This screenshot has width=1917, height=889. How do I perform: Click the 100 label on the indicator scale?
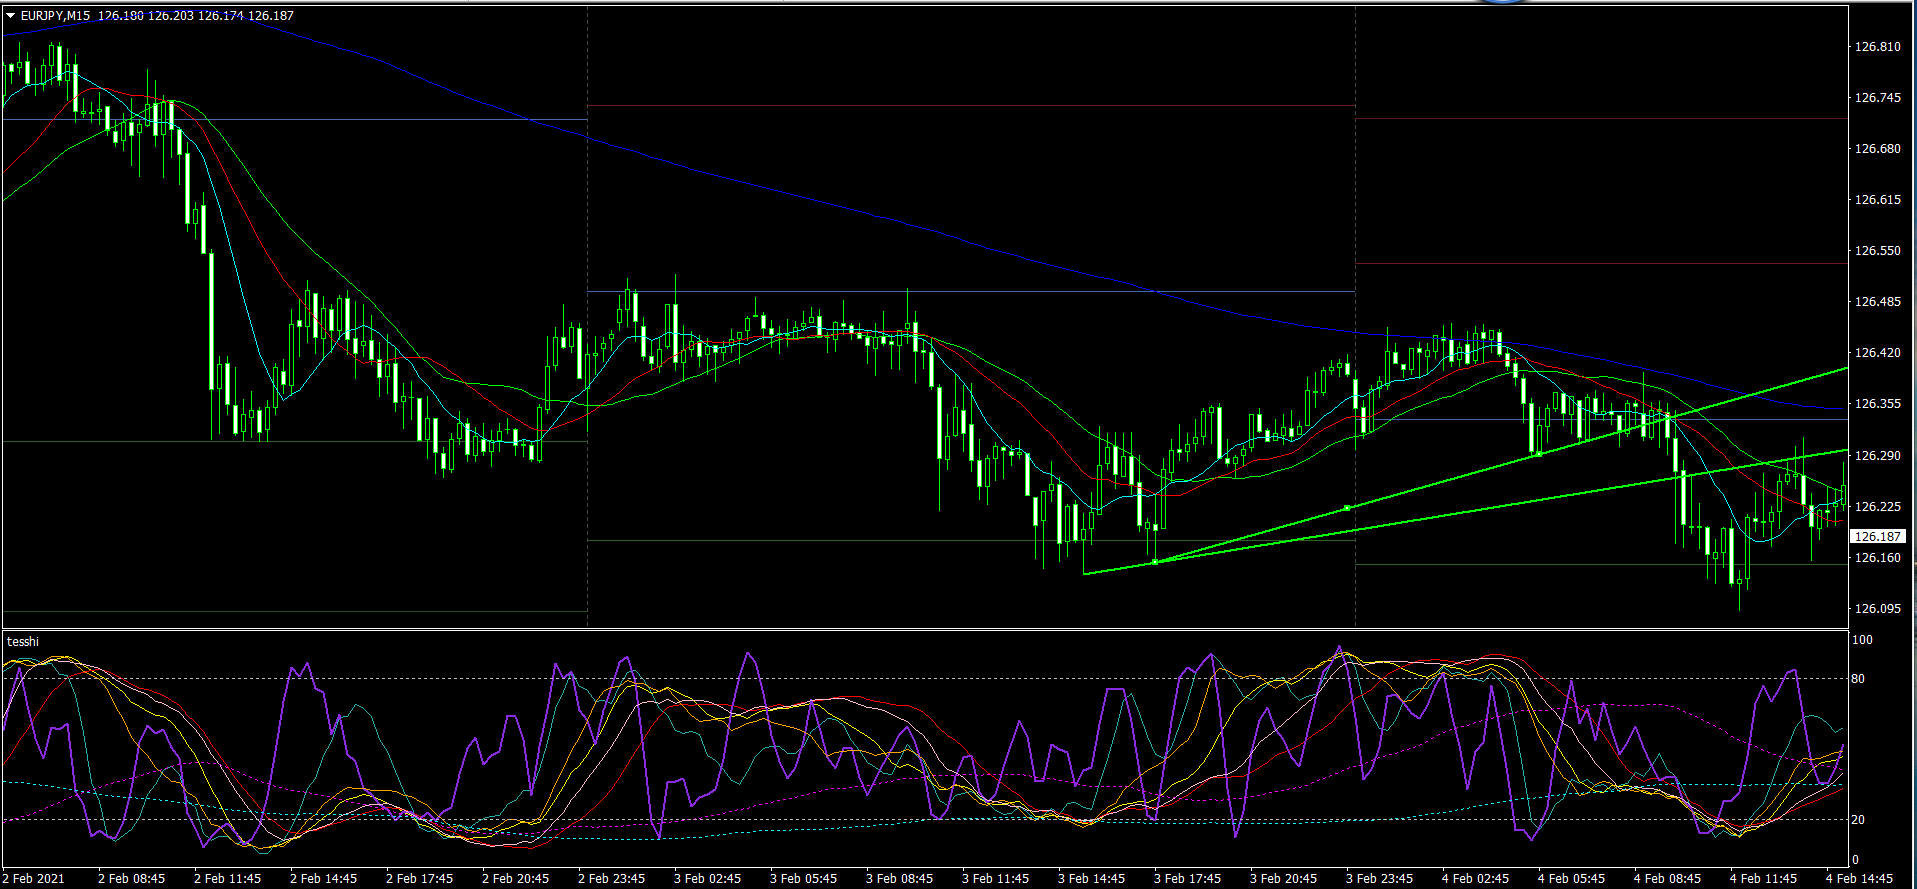(1862, 640)
